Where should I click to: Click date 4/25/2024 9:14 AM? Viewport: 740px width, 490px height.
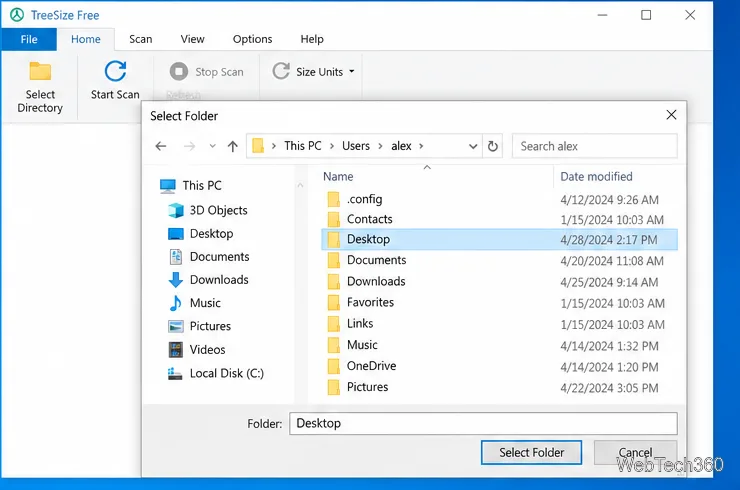click(x=609, y=282)
